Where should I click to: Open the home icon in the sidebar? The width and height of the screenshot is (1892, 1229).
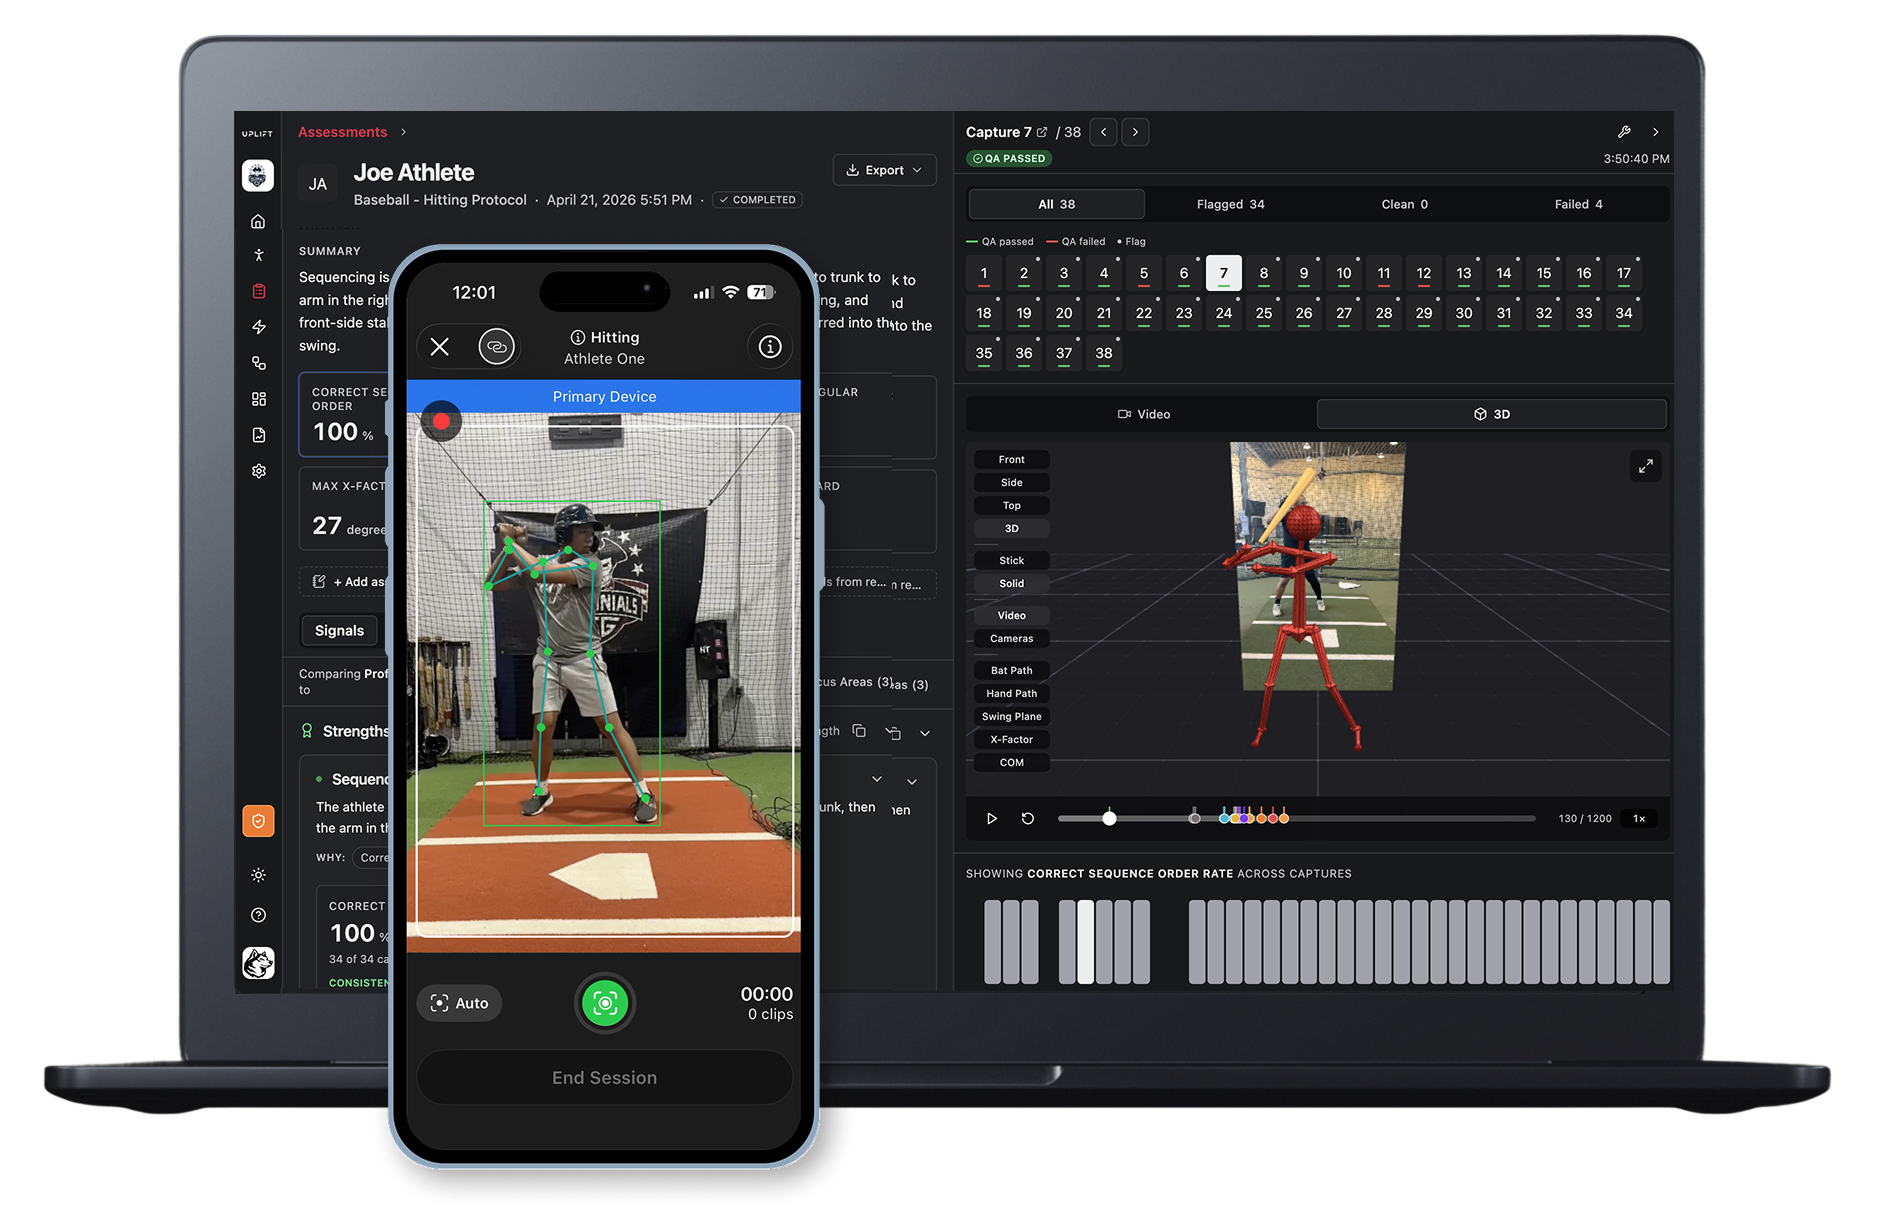coord(258,221)
